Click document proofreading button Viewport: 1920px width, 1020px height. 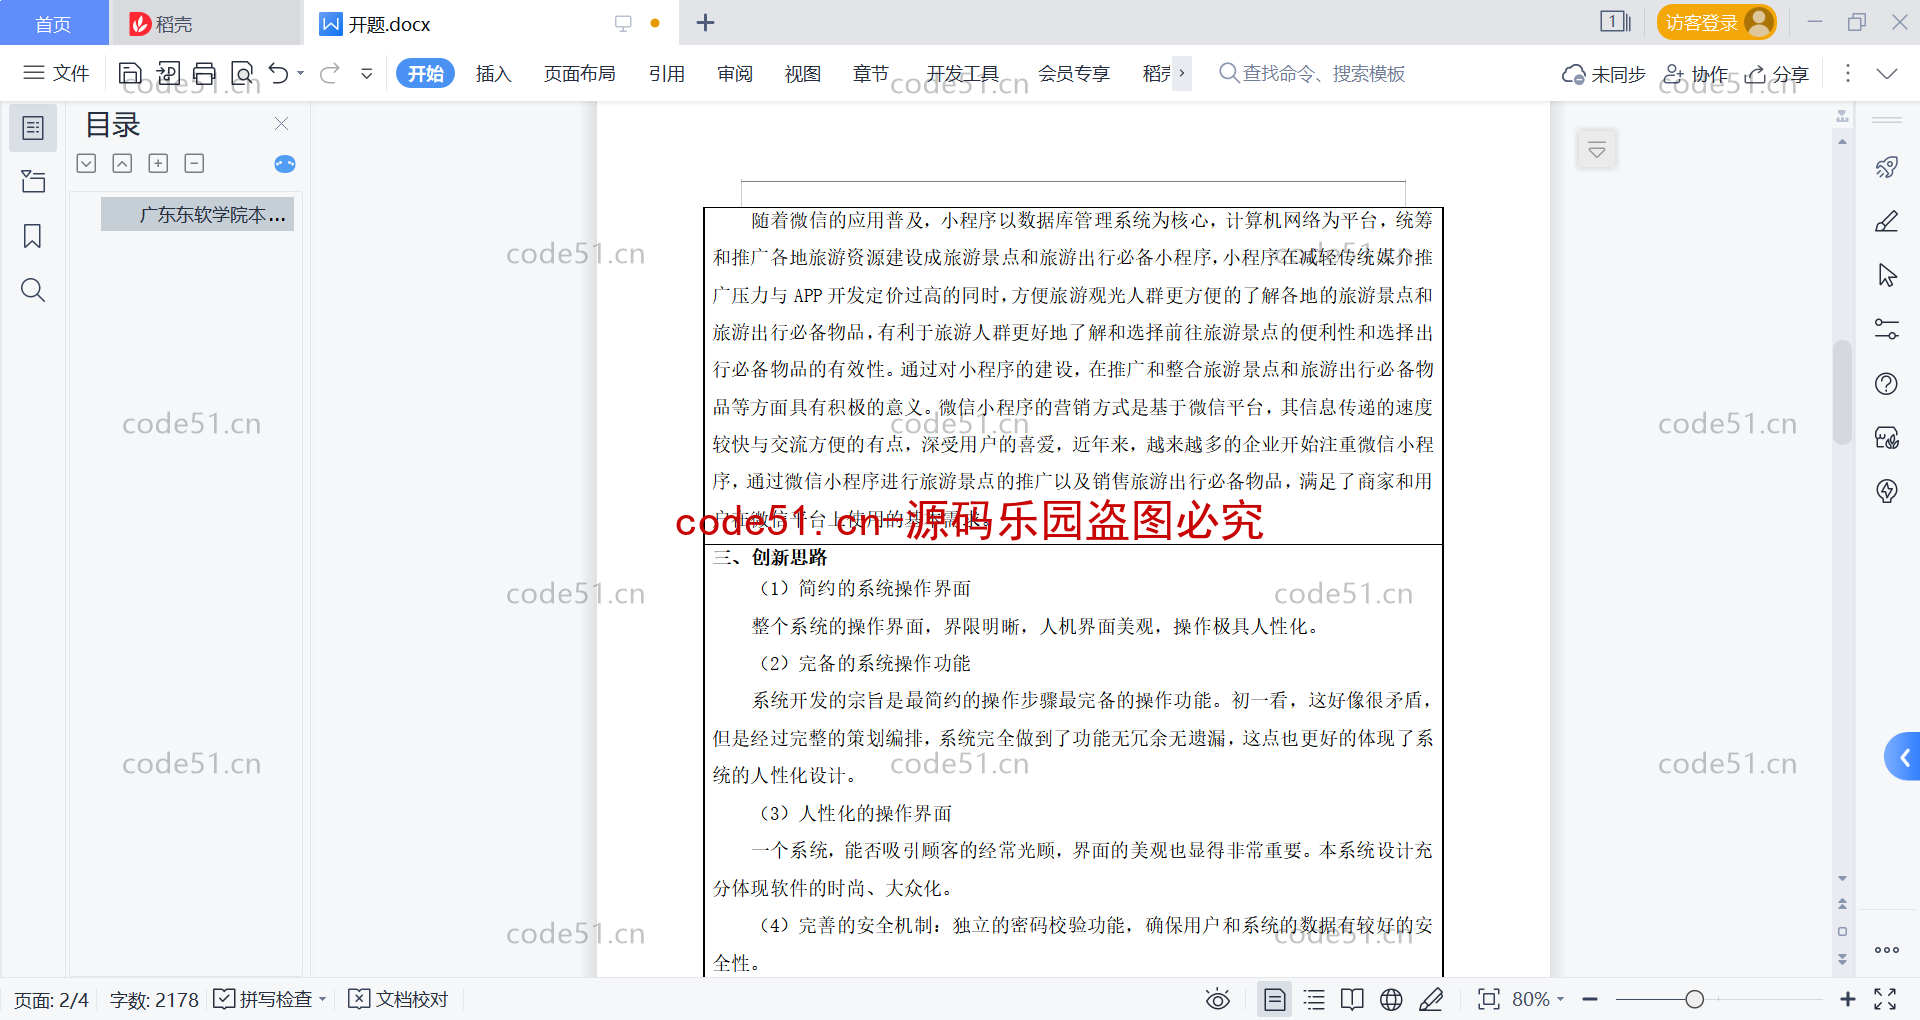click(x=398, y=999)
